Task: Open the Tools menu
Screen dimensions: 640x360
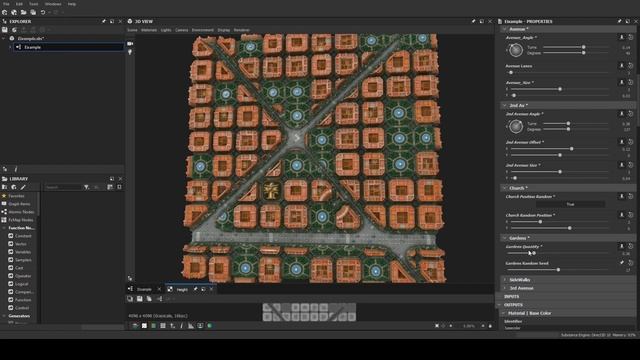Action: 33,4
